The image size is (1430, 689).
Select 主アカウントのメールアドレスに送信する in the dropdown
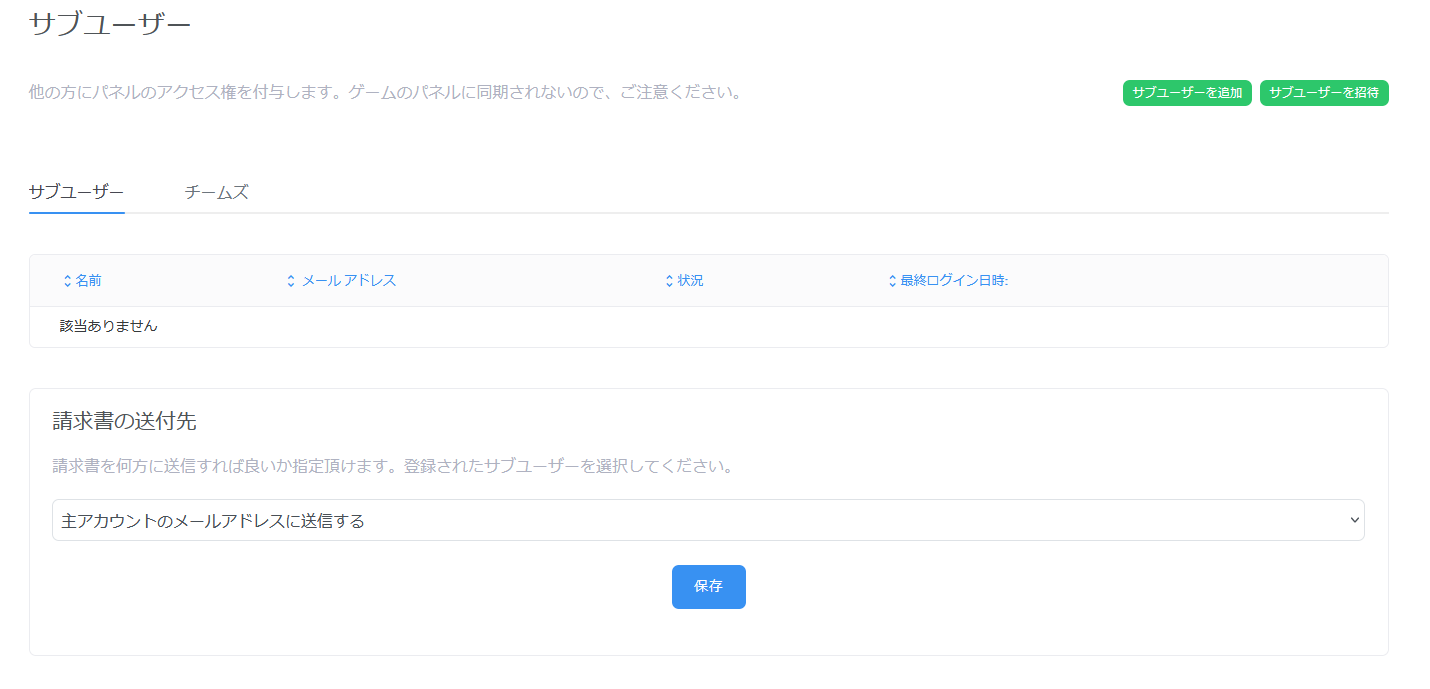point(210,520)
